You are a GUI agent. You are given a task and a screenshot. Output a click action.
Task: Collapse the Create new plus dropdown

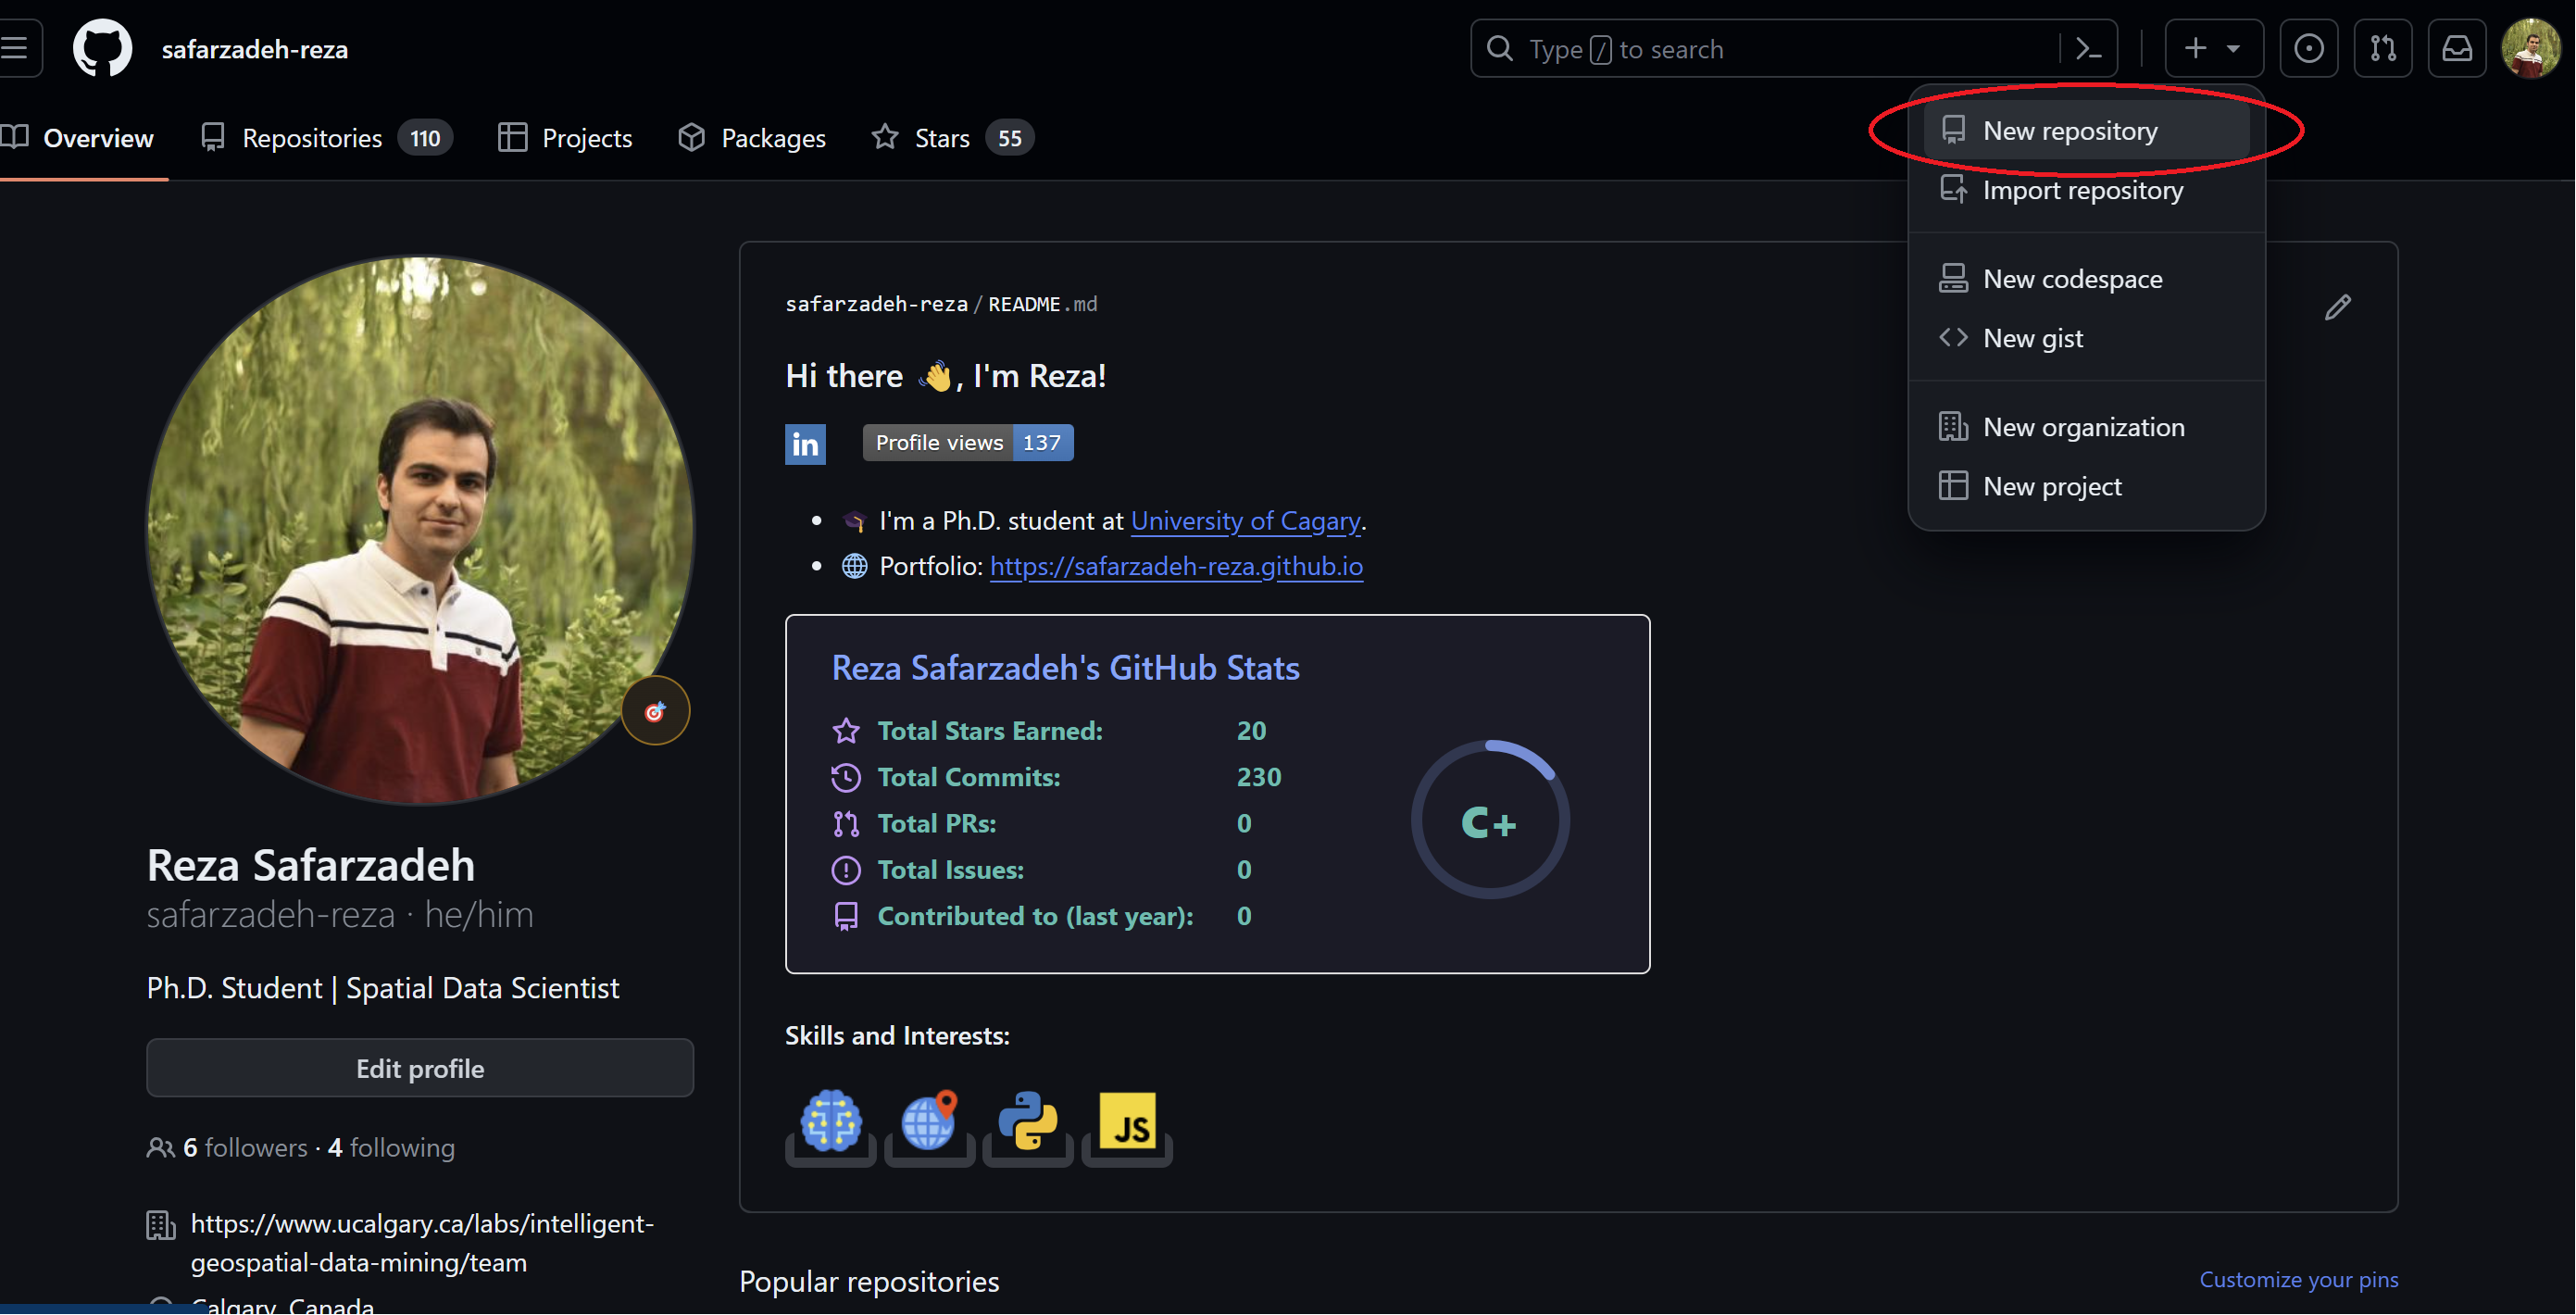2213,48
